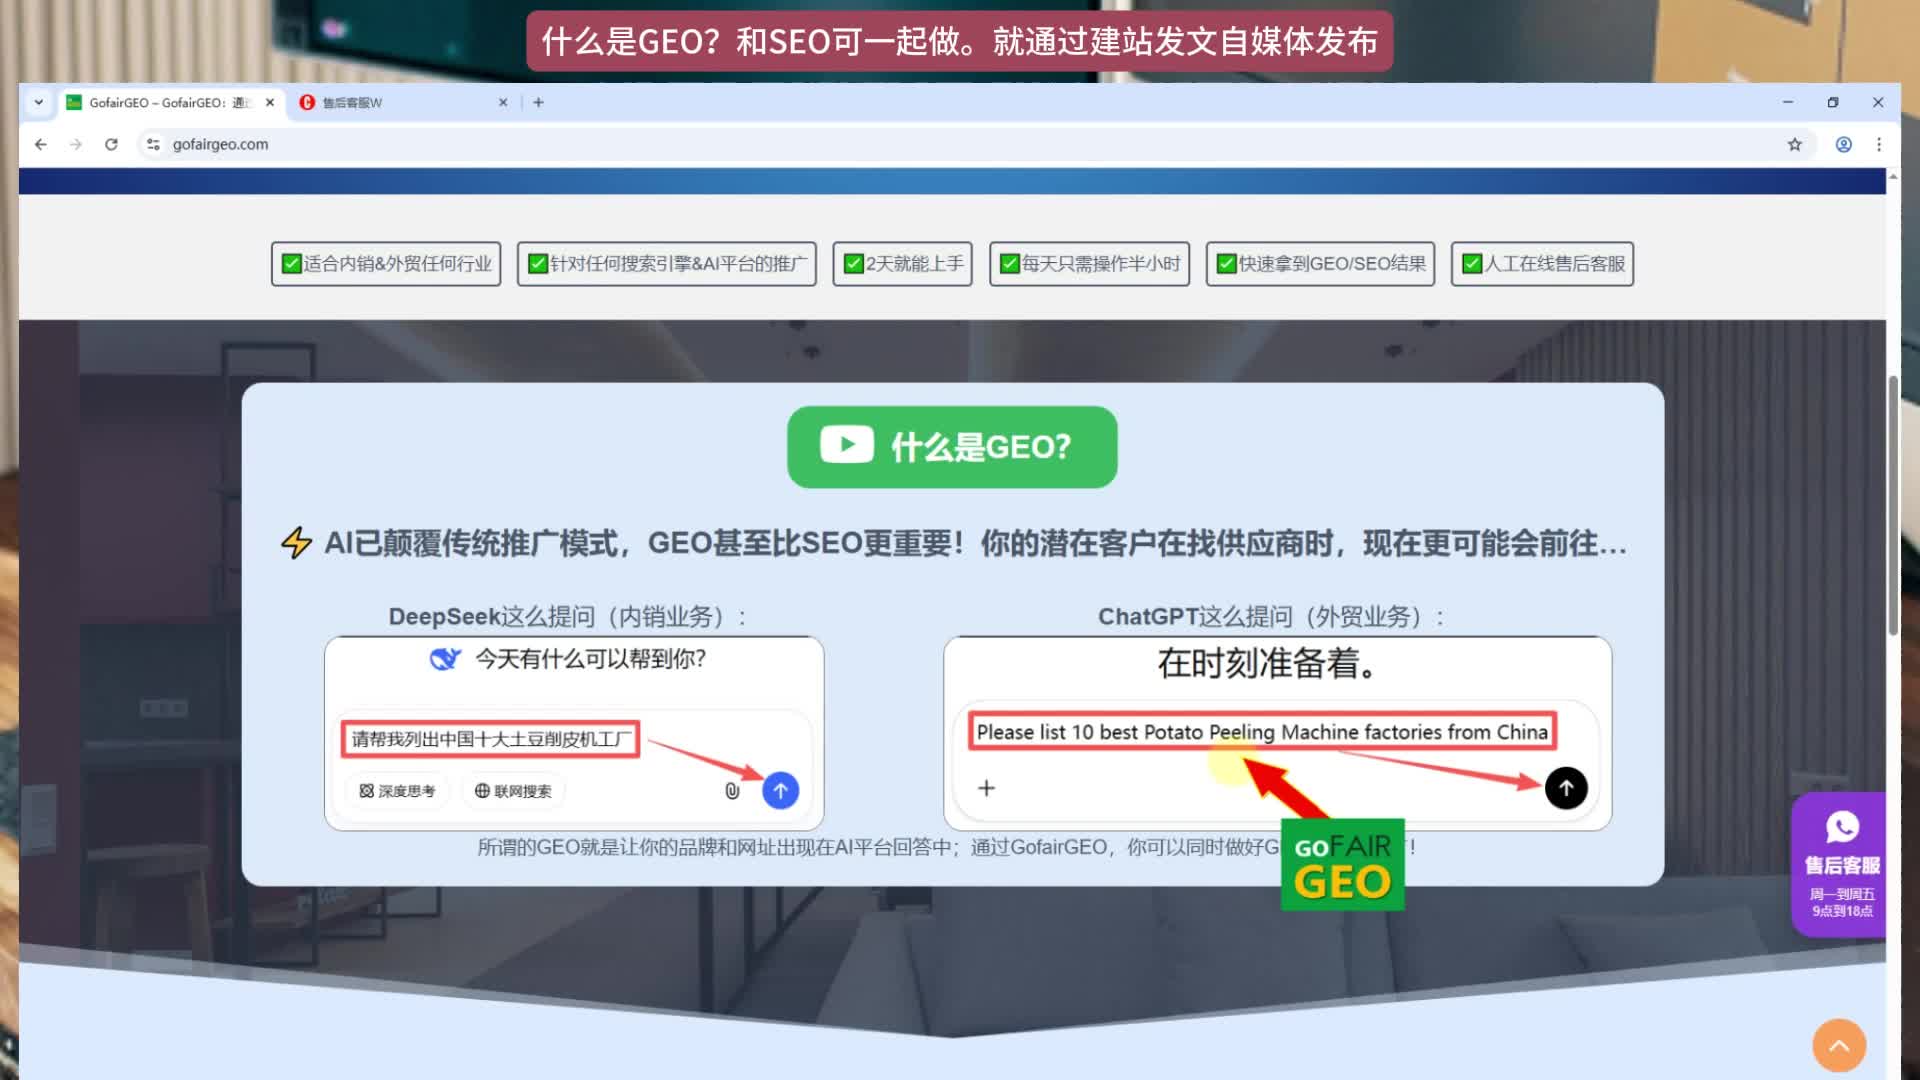This screenshot has width=1920, height=1080.
Task: Open the Chrome three-dot menu
Action: coord(1879,144)
